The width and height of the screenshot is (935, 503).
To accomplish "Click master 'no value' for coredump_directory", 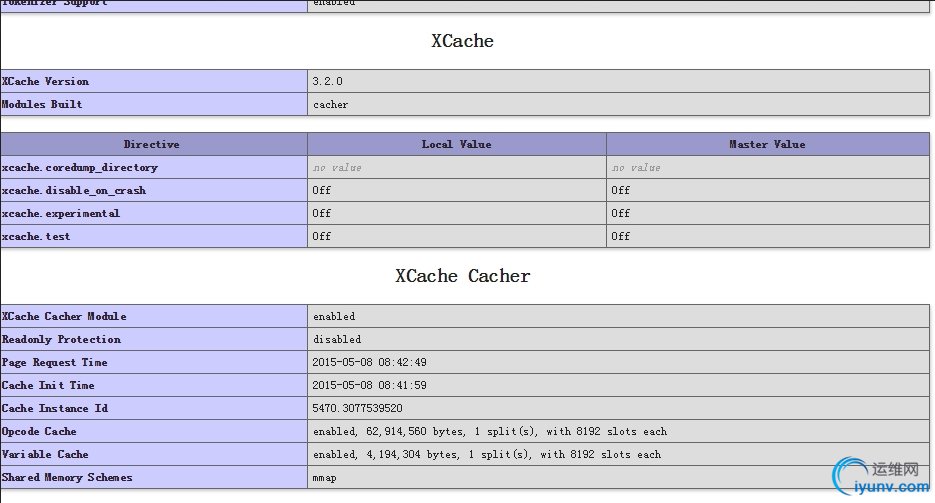I will point(636,167).
